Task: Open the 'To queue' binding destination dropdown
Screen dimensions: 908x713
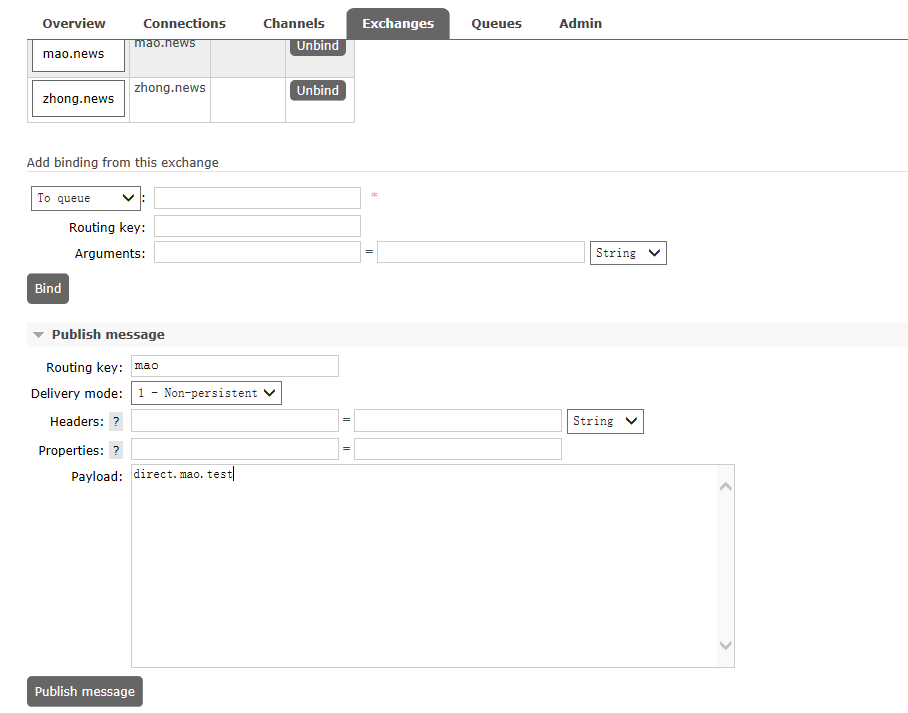Action: [86, 198]
